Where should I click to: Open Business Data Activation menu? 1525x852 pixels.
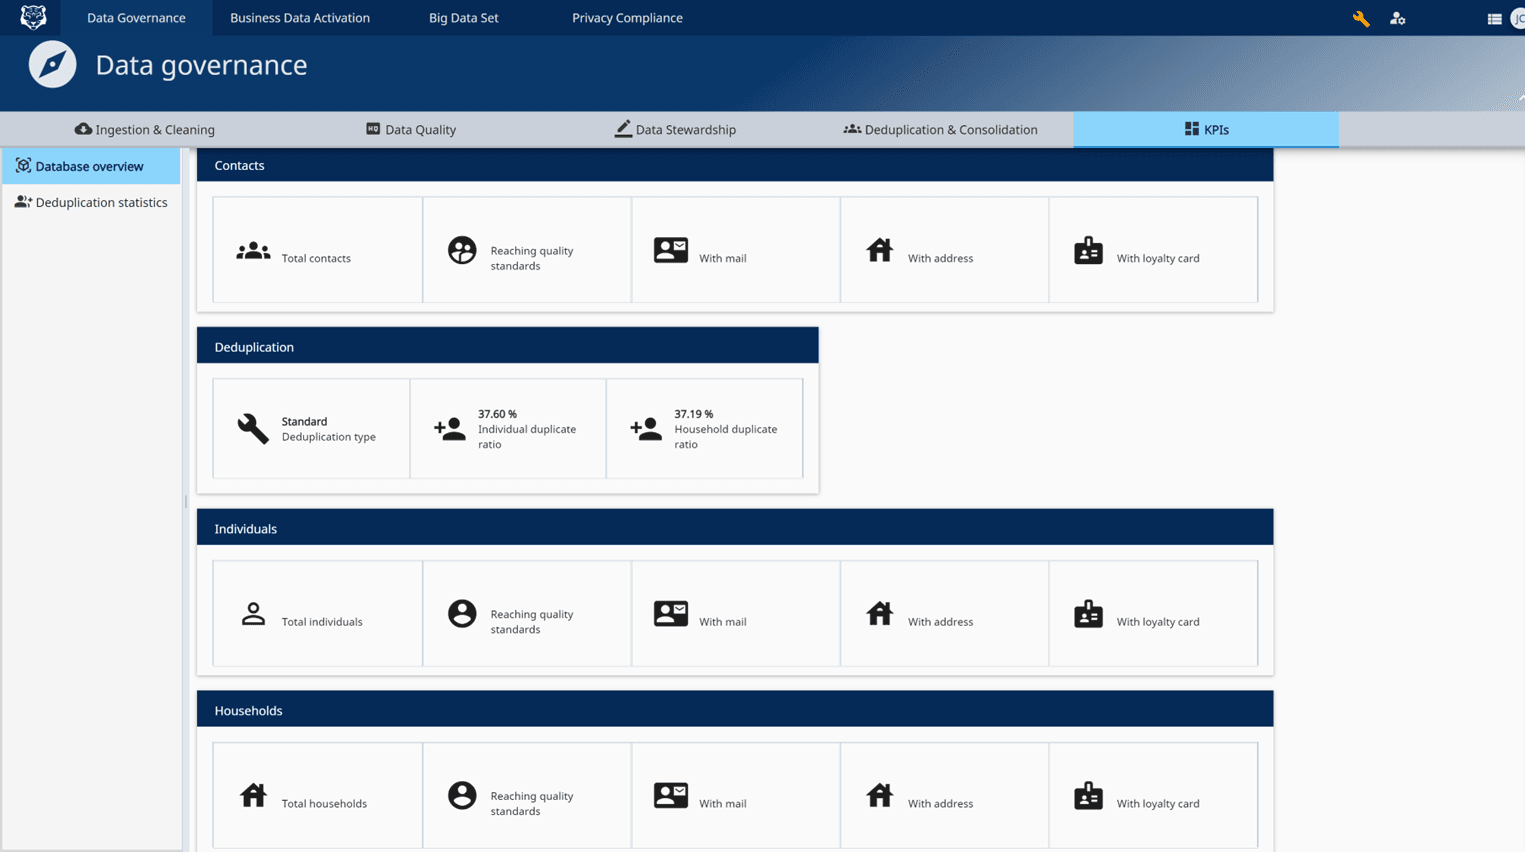300,18
